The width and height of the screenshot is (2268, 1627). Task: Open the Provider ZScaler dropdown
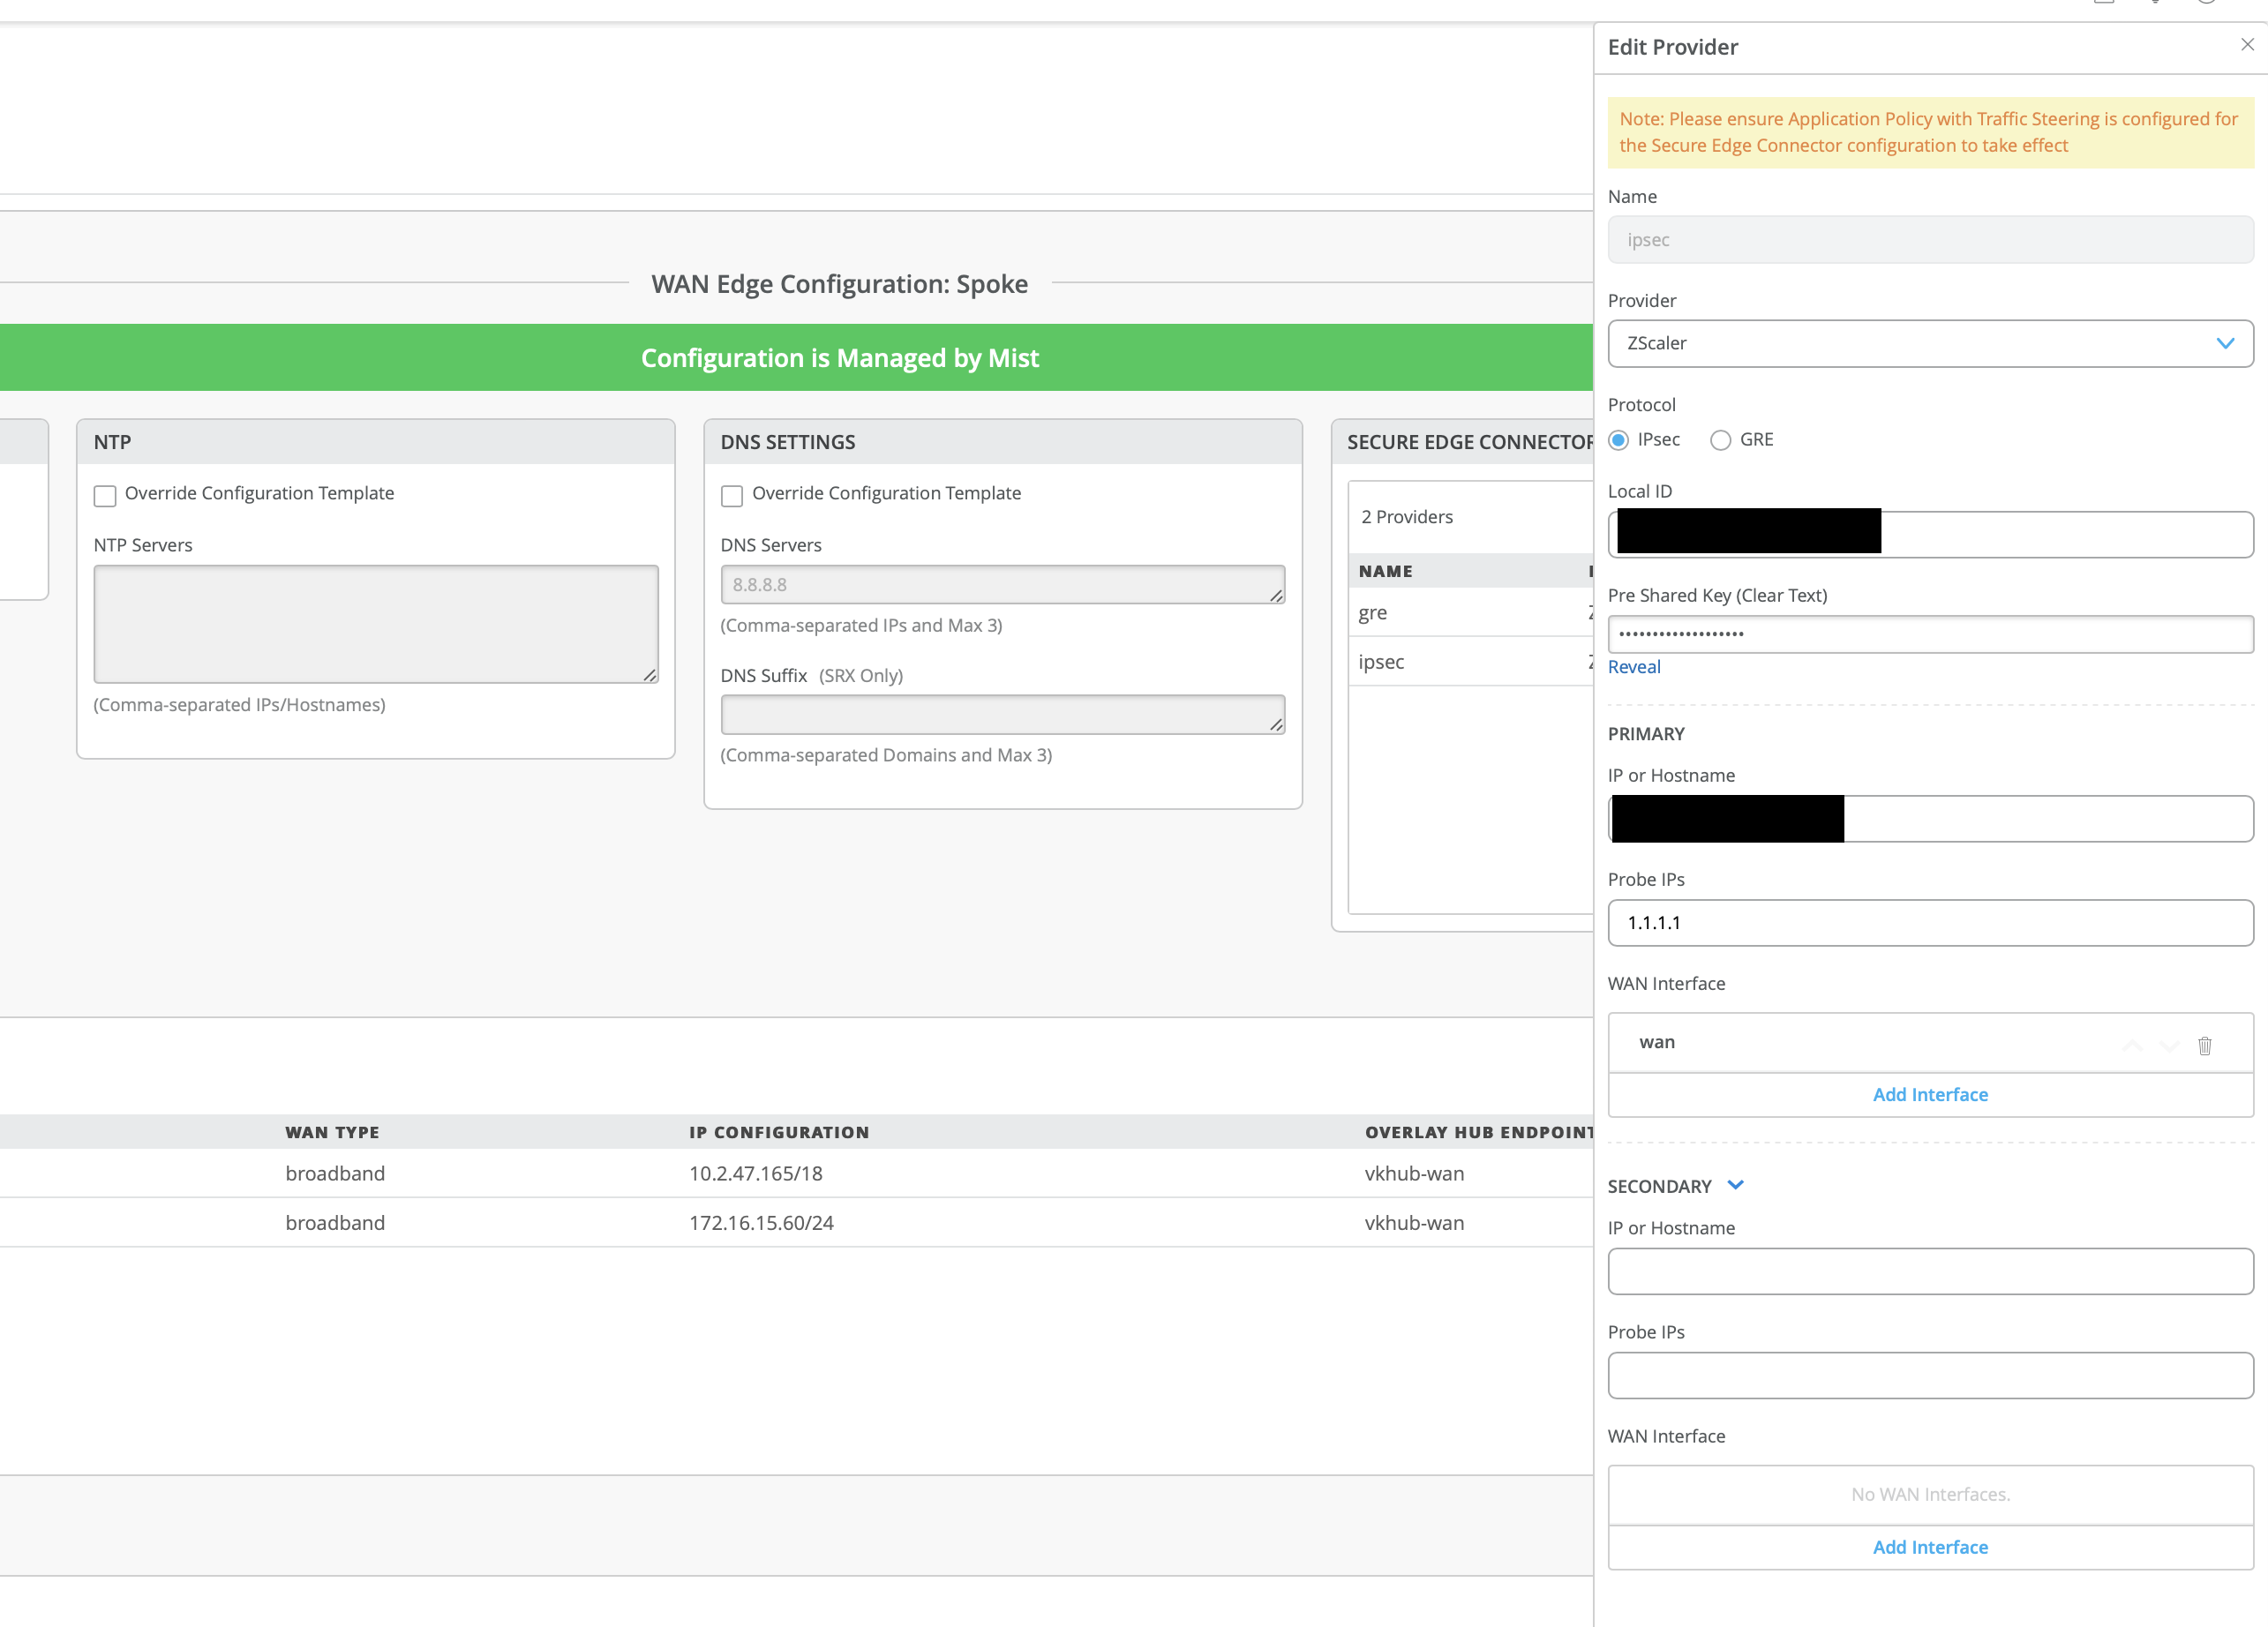1929,344
